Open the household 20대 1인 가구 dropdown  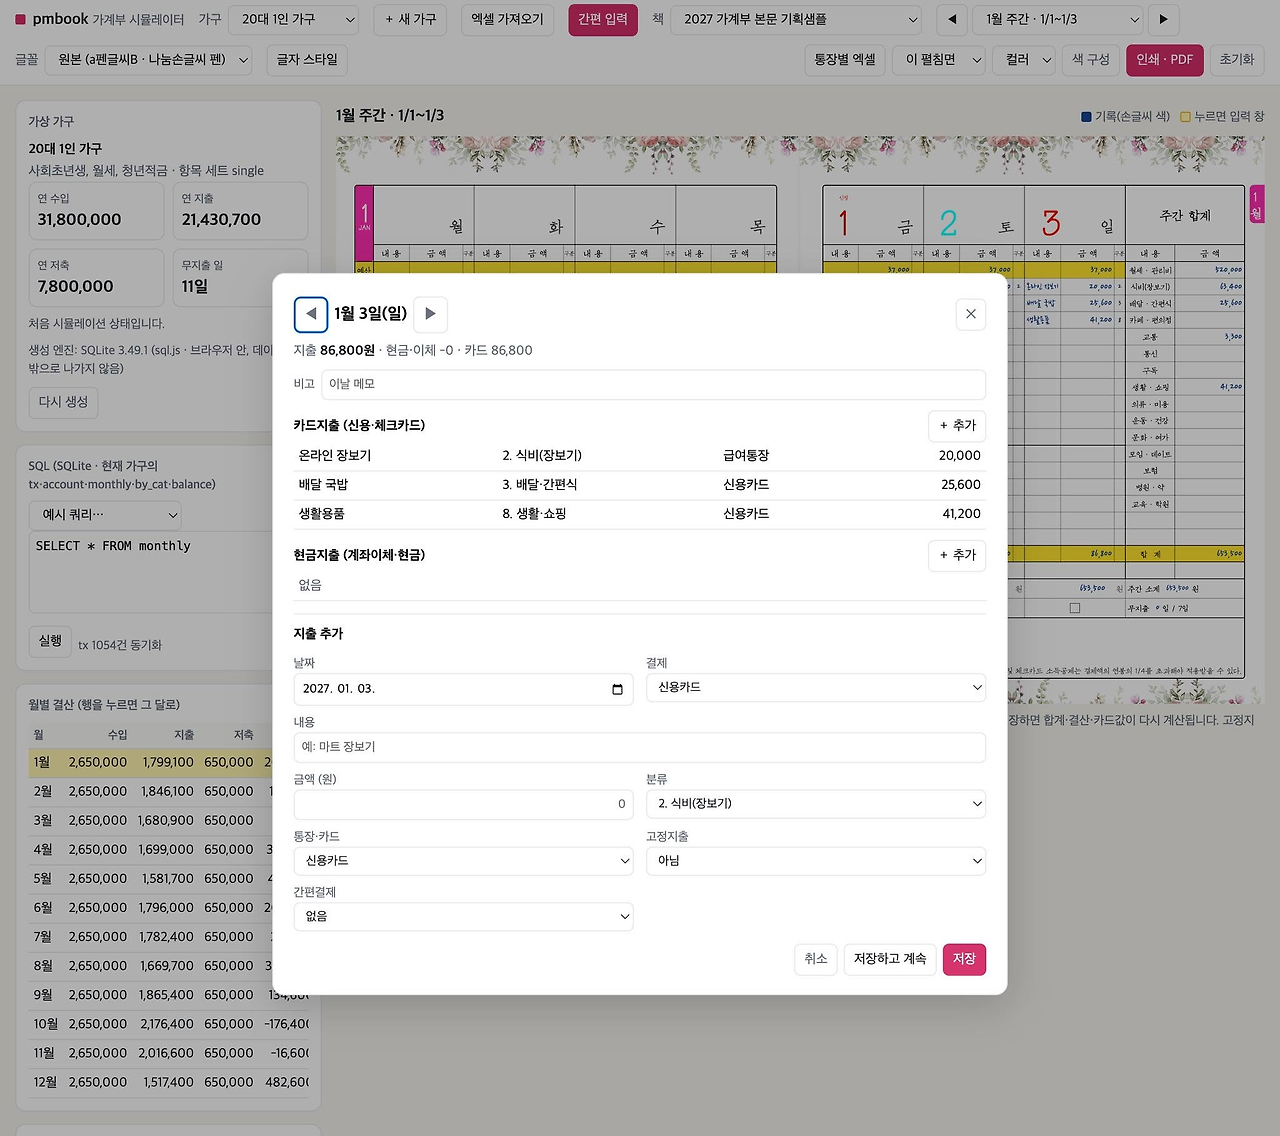pyautogui.click(x=295, y=19)
